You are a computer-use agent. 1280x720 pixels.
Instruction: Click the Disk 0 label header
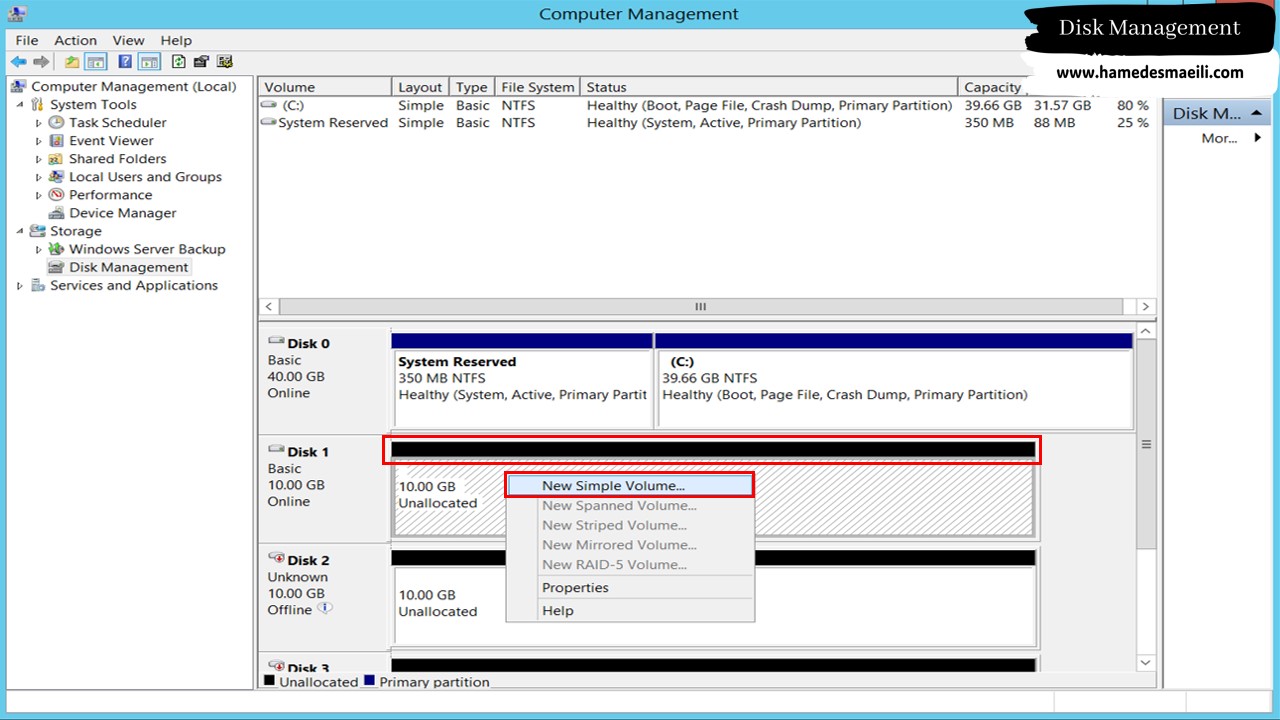308,343
